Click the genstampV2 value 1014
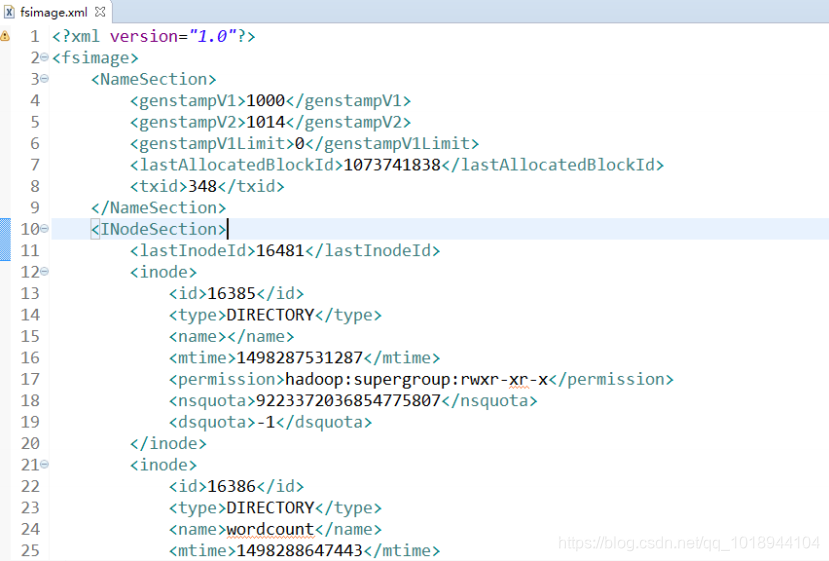 pos(265,122)
